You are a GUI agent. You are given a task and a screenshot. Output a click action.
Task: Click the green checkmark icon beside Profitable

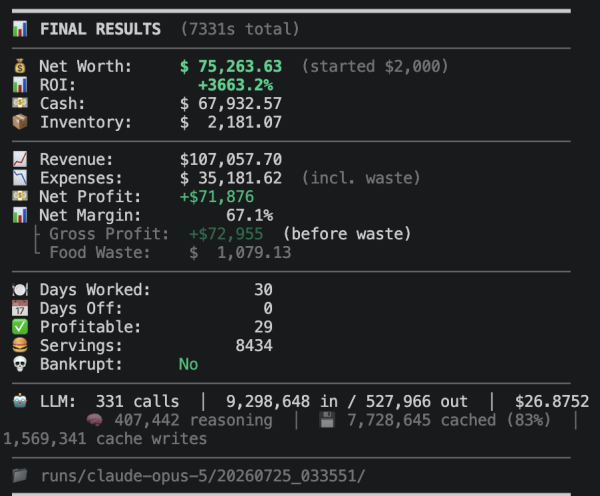[x=20, y=327]
